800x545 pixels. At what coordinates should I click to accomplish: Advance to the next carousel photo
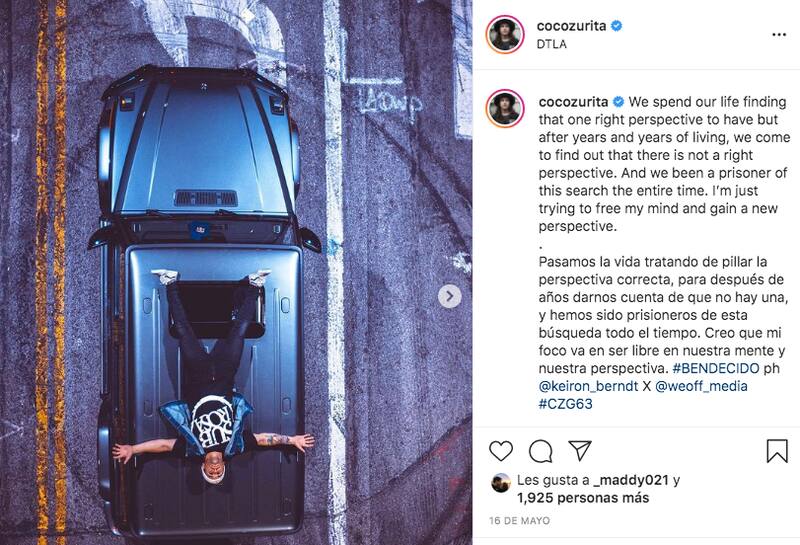[449, 296]
